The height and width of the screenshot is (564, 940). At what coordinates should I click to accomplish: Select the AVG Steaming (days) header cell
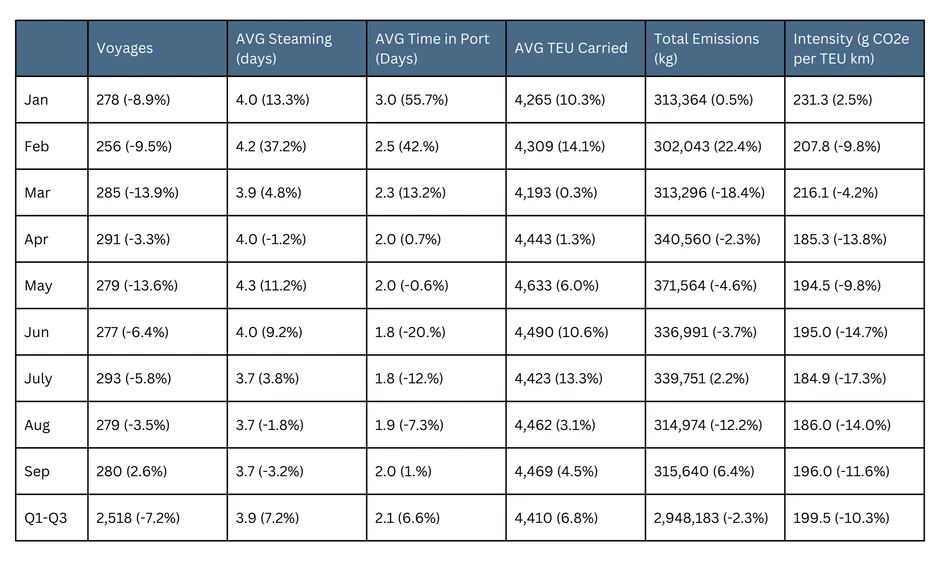coord(283,48)
